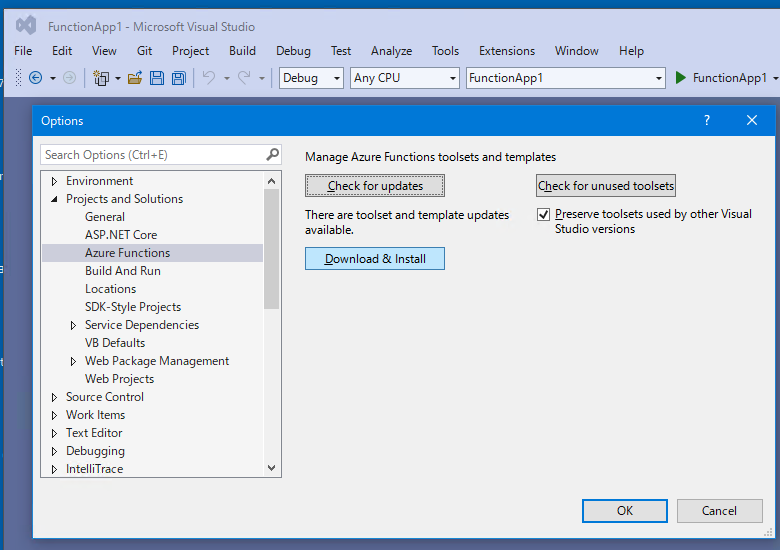Open the View menu
The image size is (780, 550).
[104, 51]
